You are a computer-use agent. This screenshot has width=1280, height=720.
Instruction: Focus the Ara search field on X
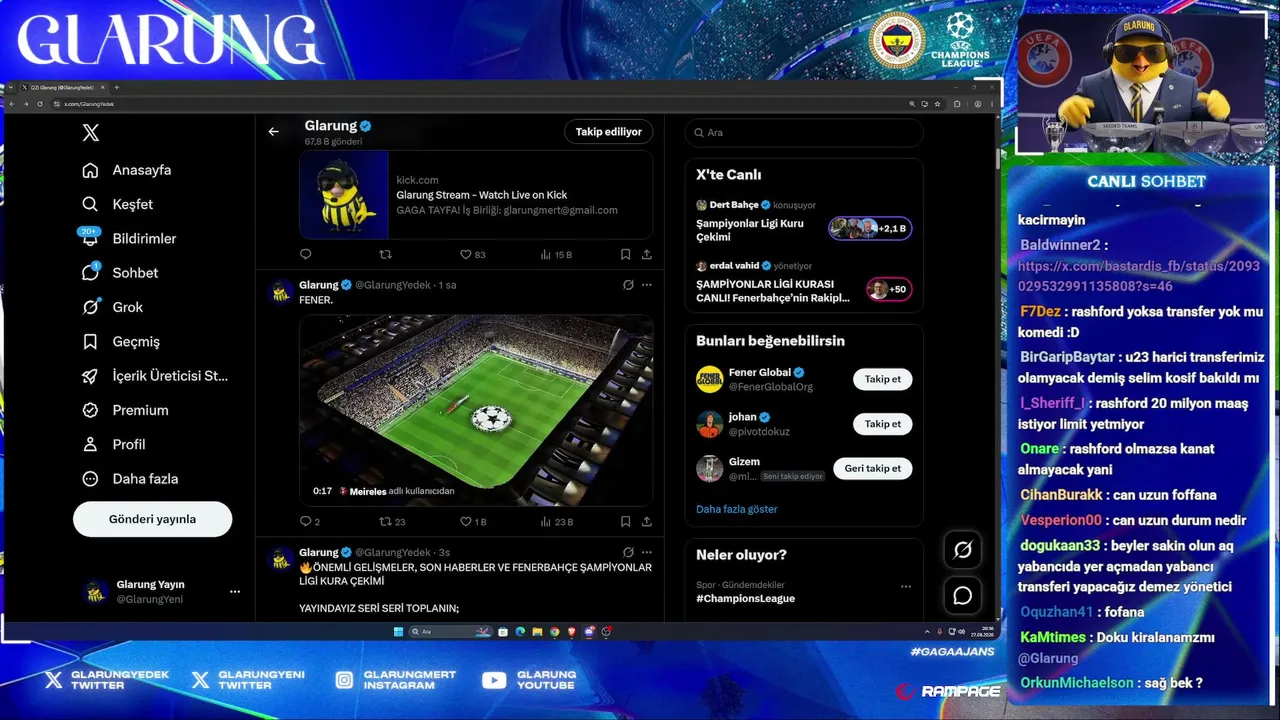[804, 132]
